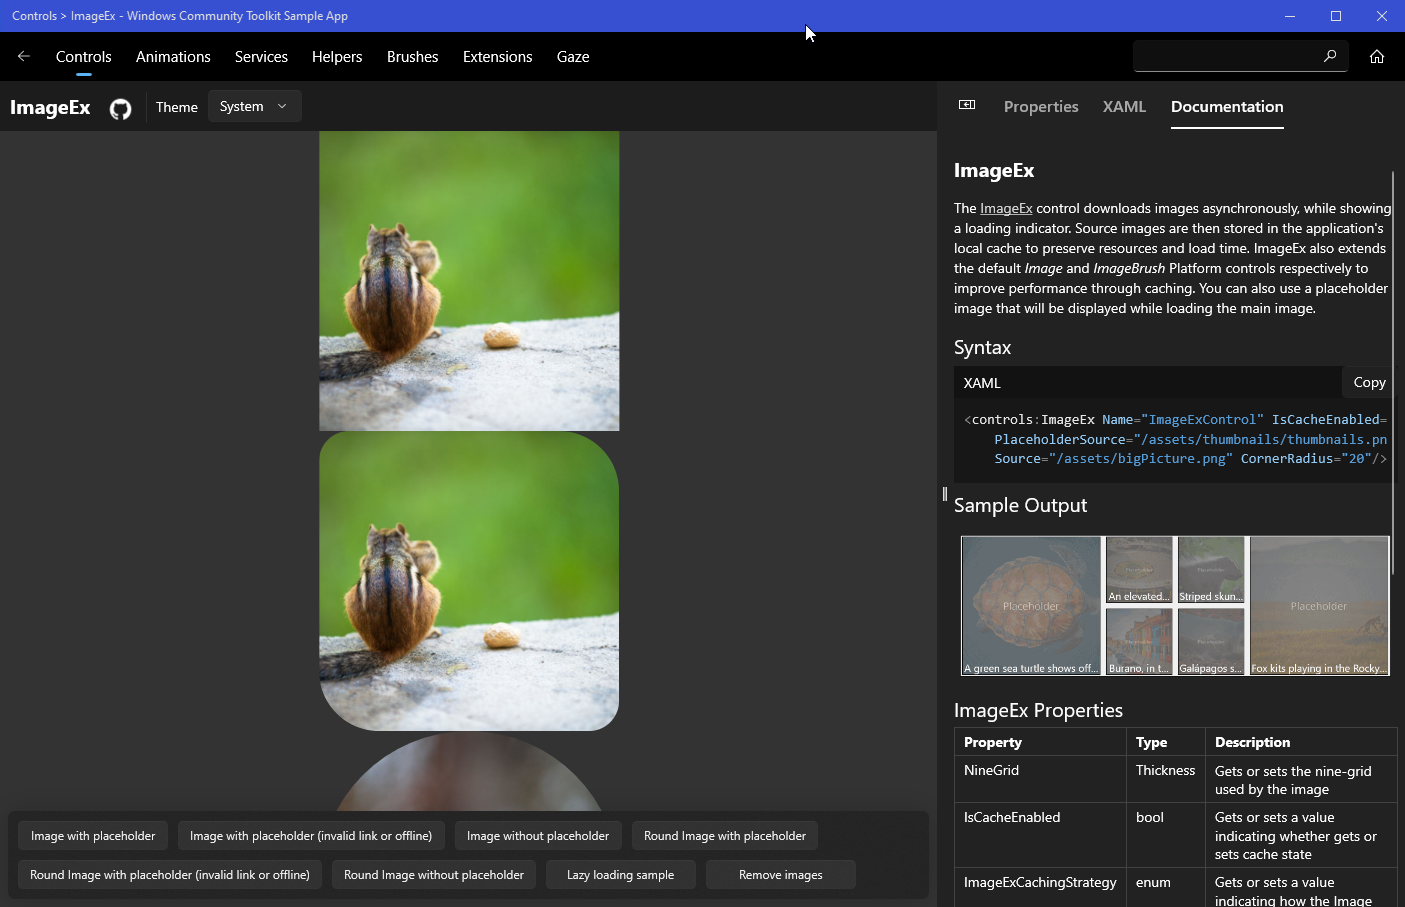Go to the home page icon
The height and width of the screenshot is (907, 1405).
(1377, 57)
